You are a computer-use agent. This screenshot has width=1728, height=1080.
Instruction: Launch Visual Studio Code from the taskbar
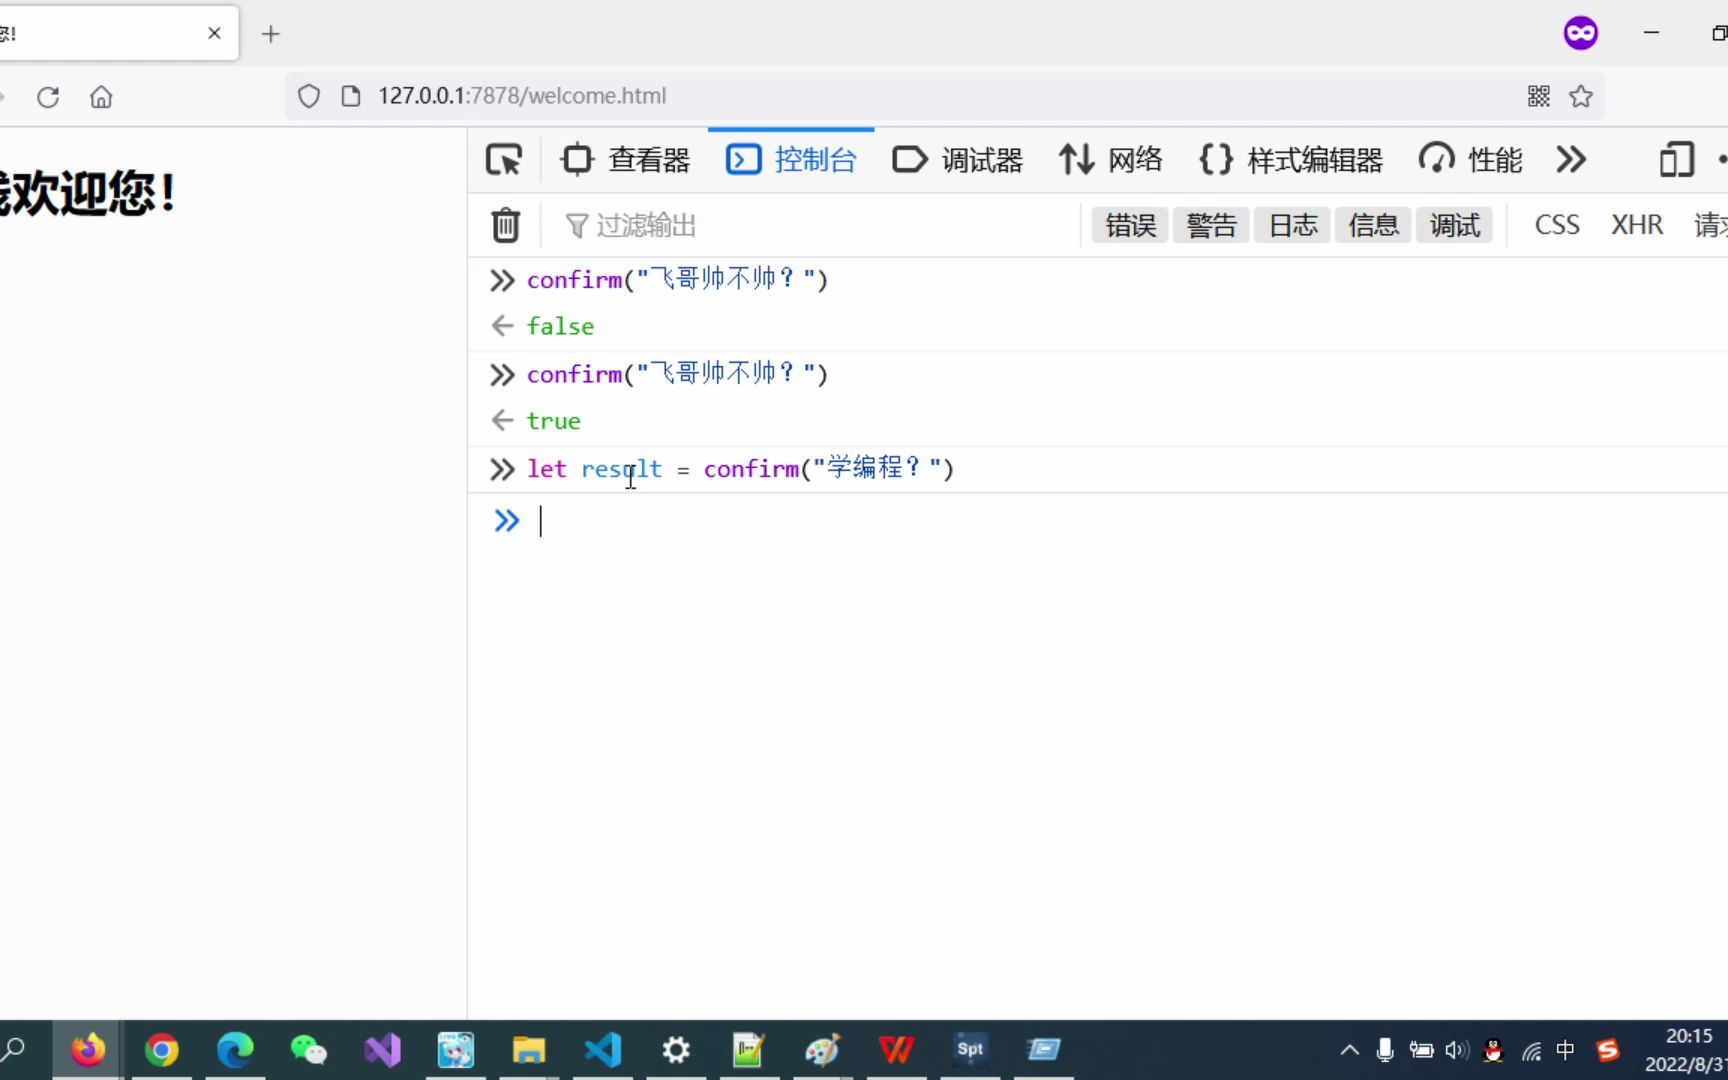601,1049
